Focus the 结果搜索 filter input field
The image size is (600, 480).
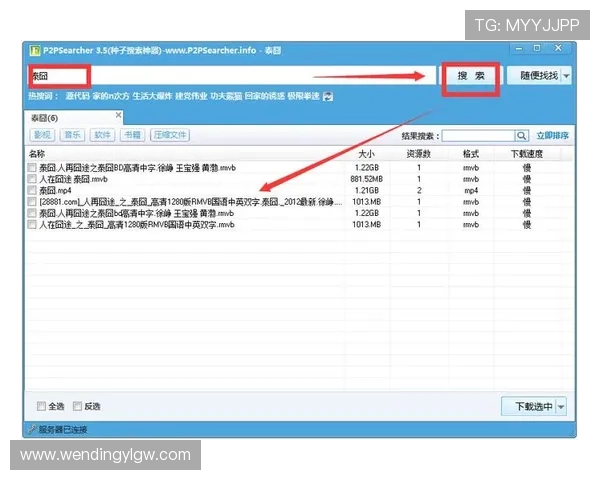[x=478, y=136]
